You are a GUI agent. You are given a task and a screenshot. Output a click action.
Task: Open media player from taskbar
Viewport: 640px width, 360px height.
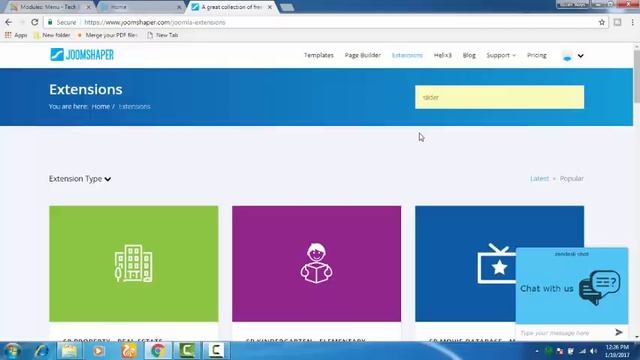[98, 351]
